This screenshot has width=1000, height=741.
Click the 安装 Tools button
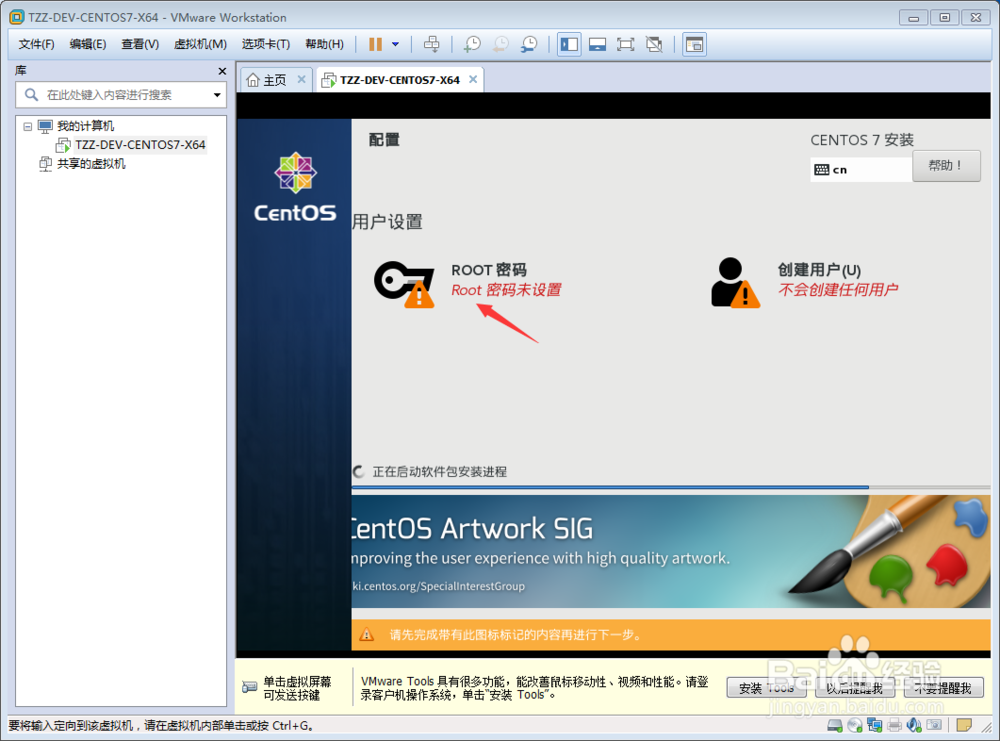[x=766, y=688]
